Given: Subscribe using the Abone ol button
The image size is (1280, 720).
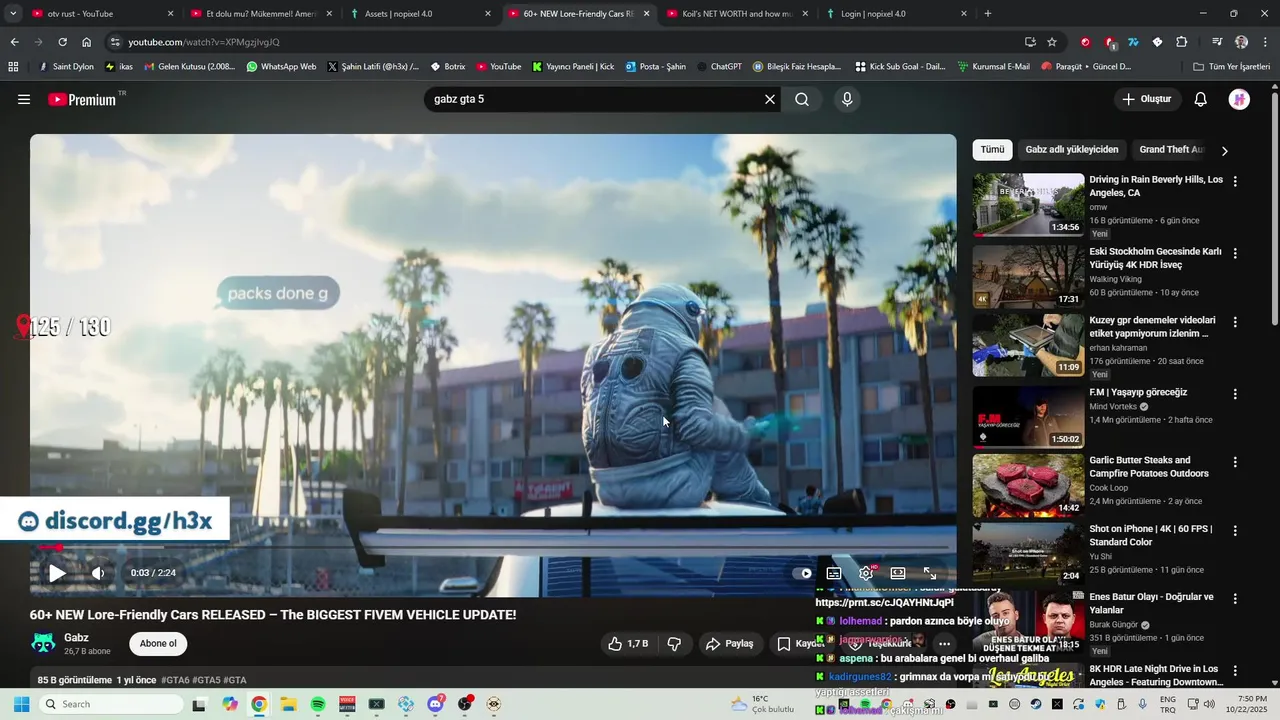Looking at the screenshot, I should point(158,644).
